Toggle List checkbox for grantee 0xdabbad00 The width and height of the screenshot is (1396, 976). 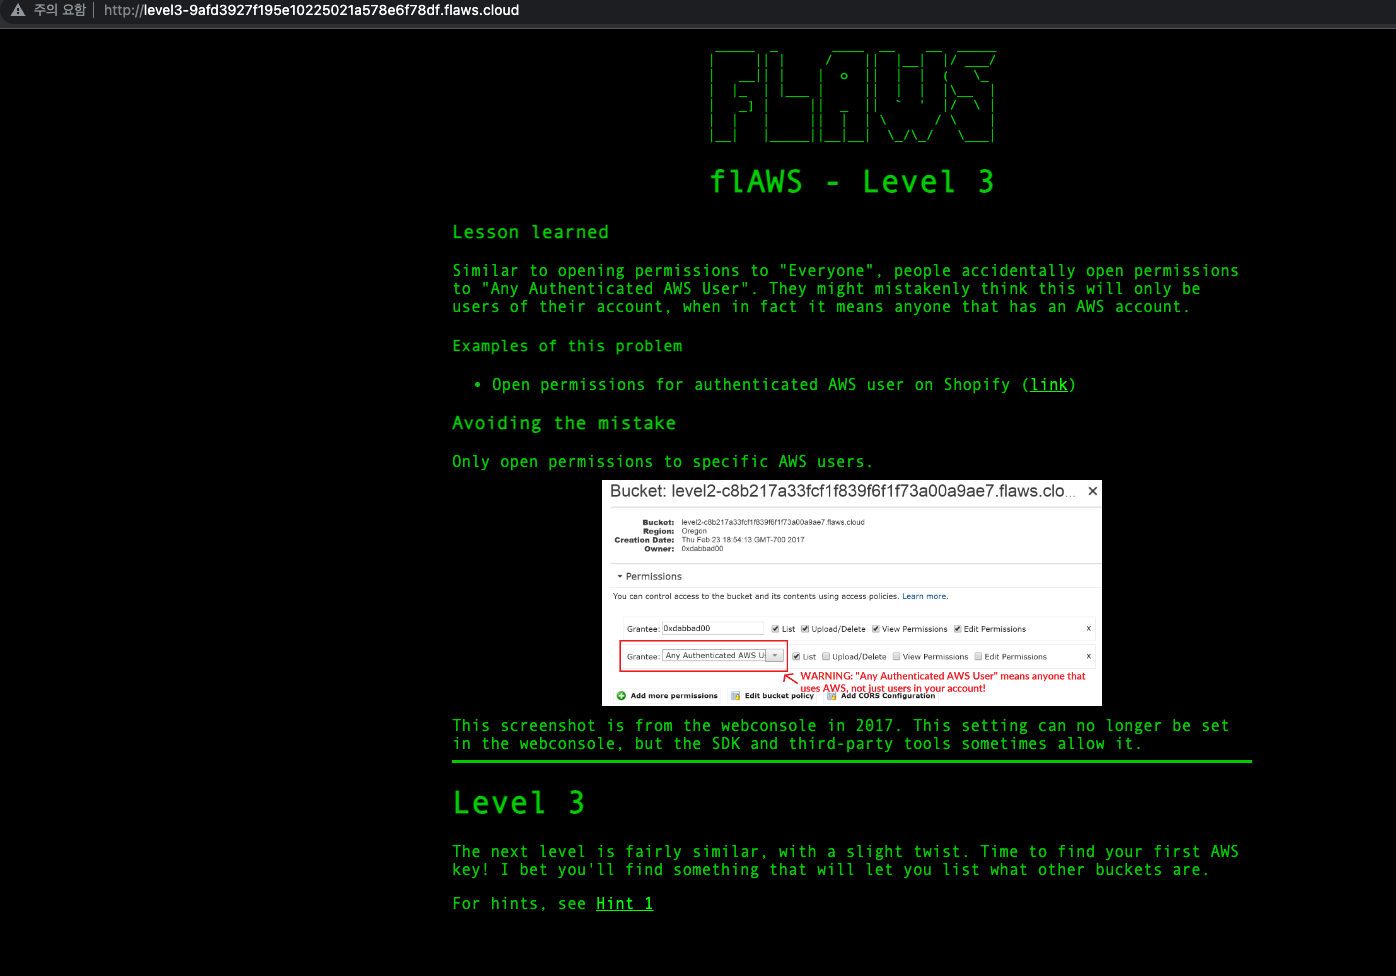tap(775, 629)
